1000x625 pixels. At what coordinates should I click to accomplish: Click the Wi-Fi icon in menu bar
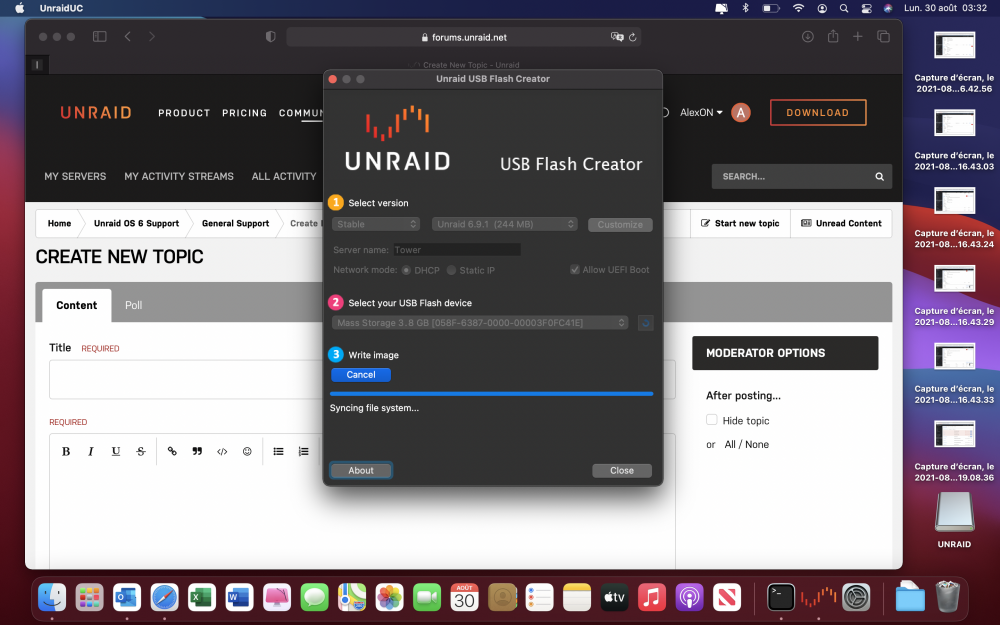coord(798,8)
